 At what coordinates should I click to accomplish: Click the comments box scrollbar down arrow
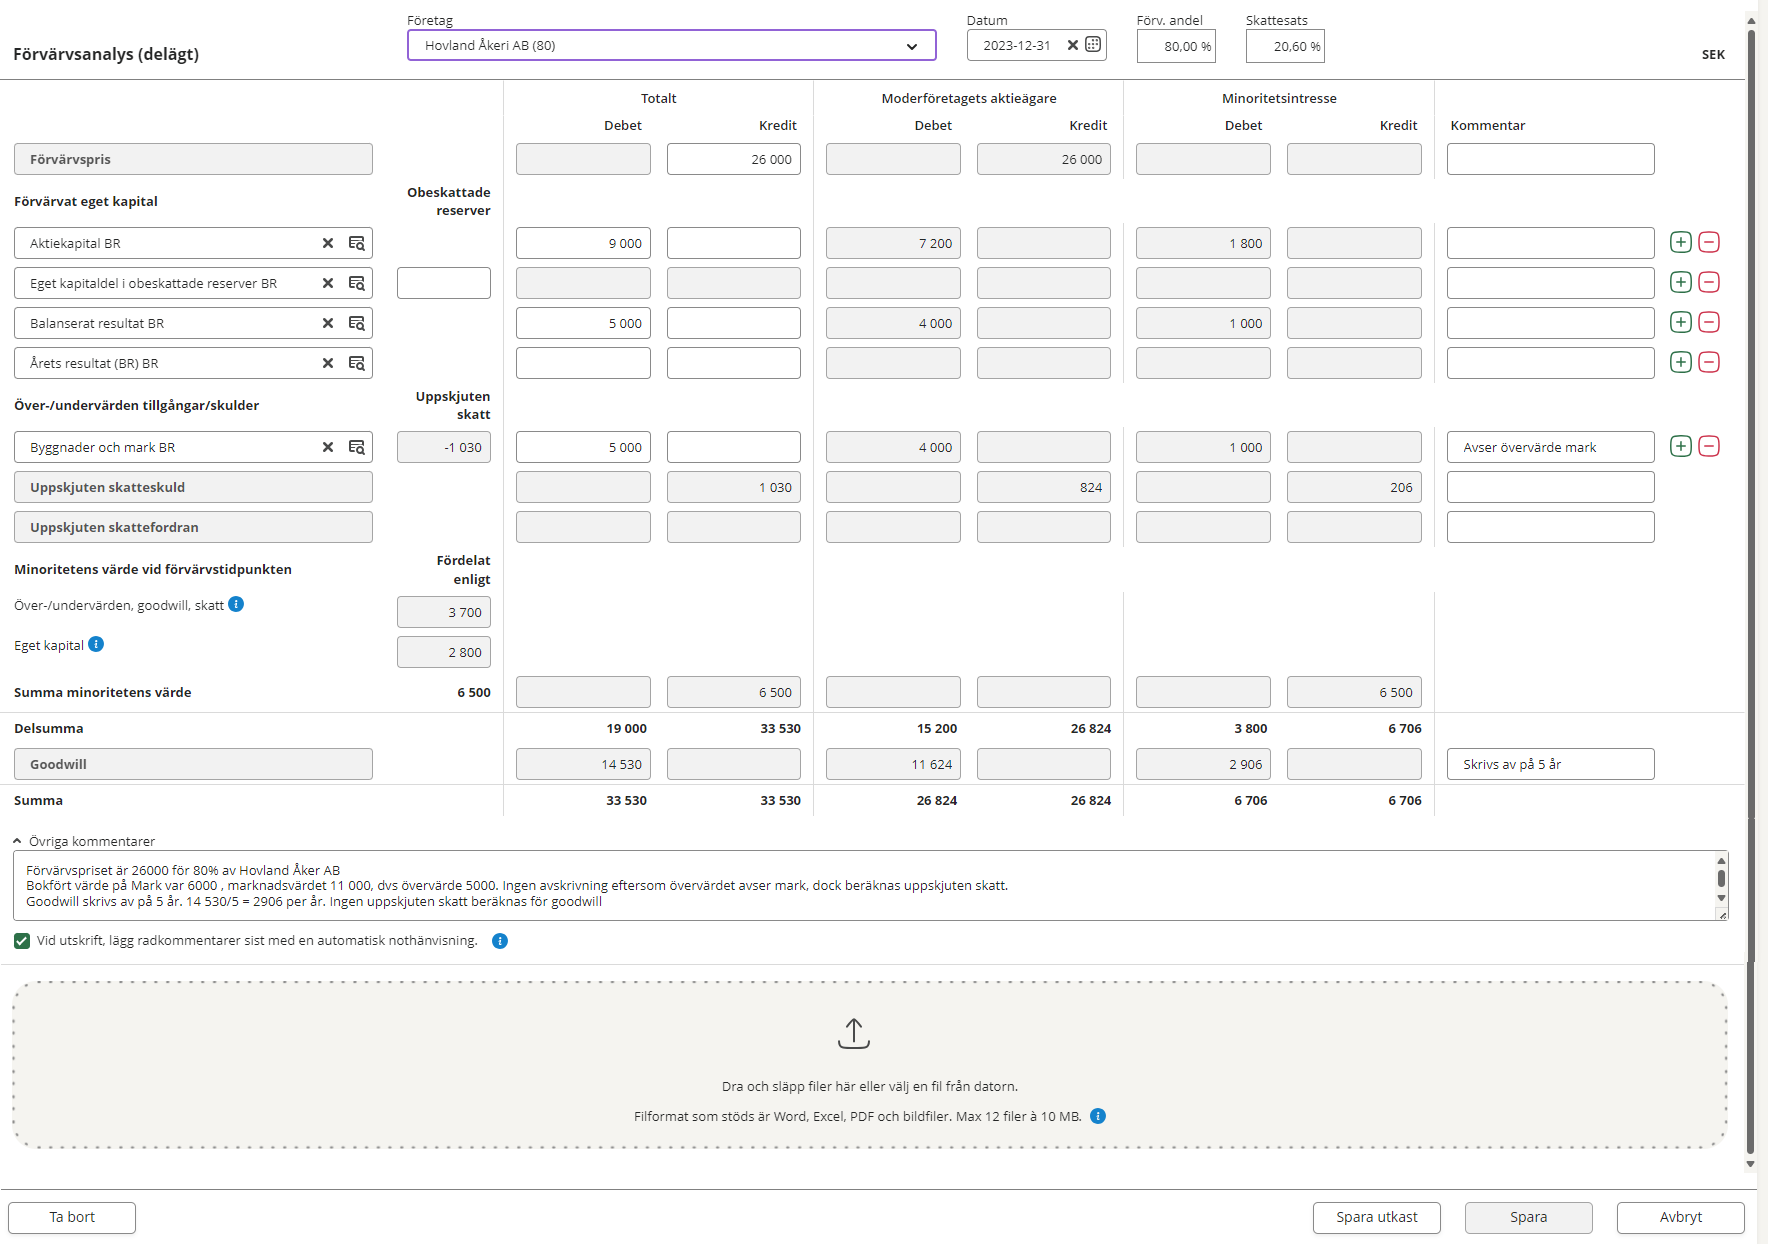pos(1721,898)
